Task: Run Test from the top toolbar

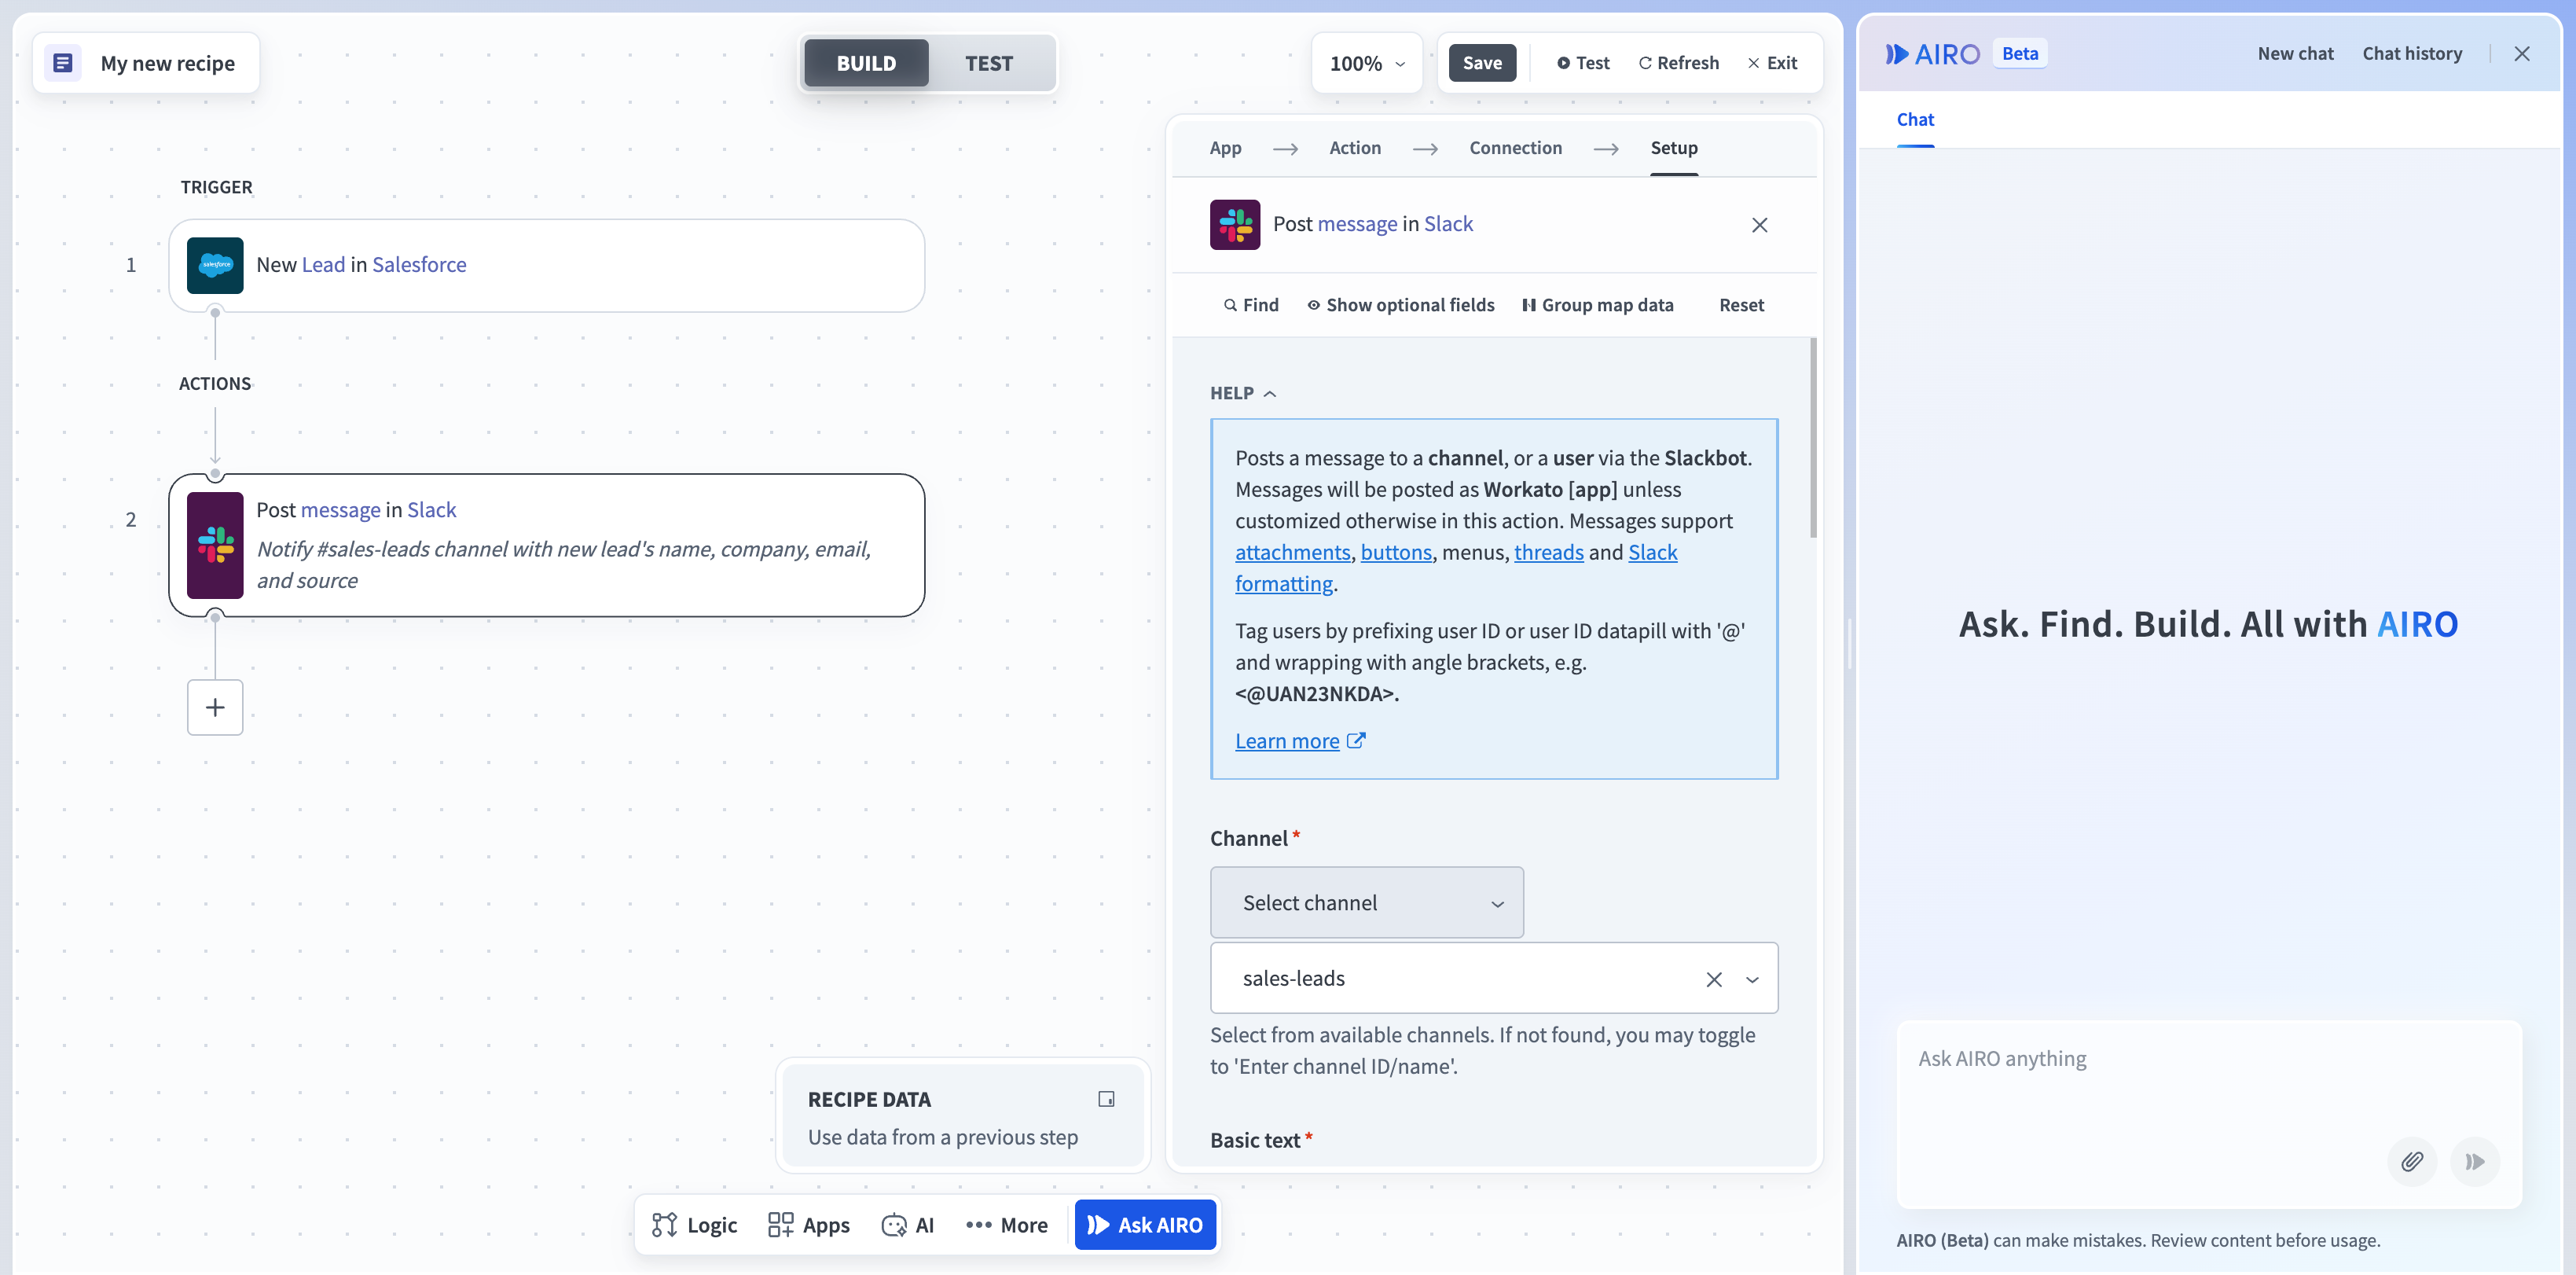Action: tap(1583, 63)
